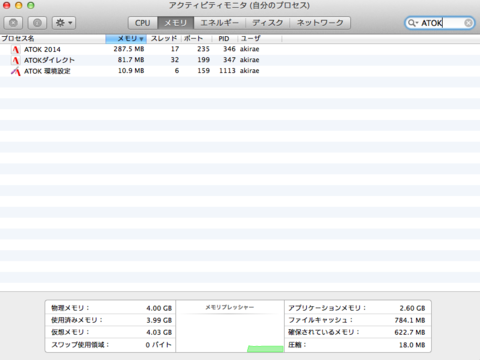Click the 確保されているメモリ 622.7 MB value
The width and height of the screenshot is (480, 360).
click(x=410, y=332)
